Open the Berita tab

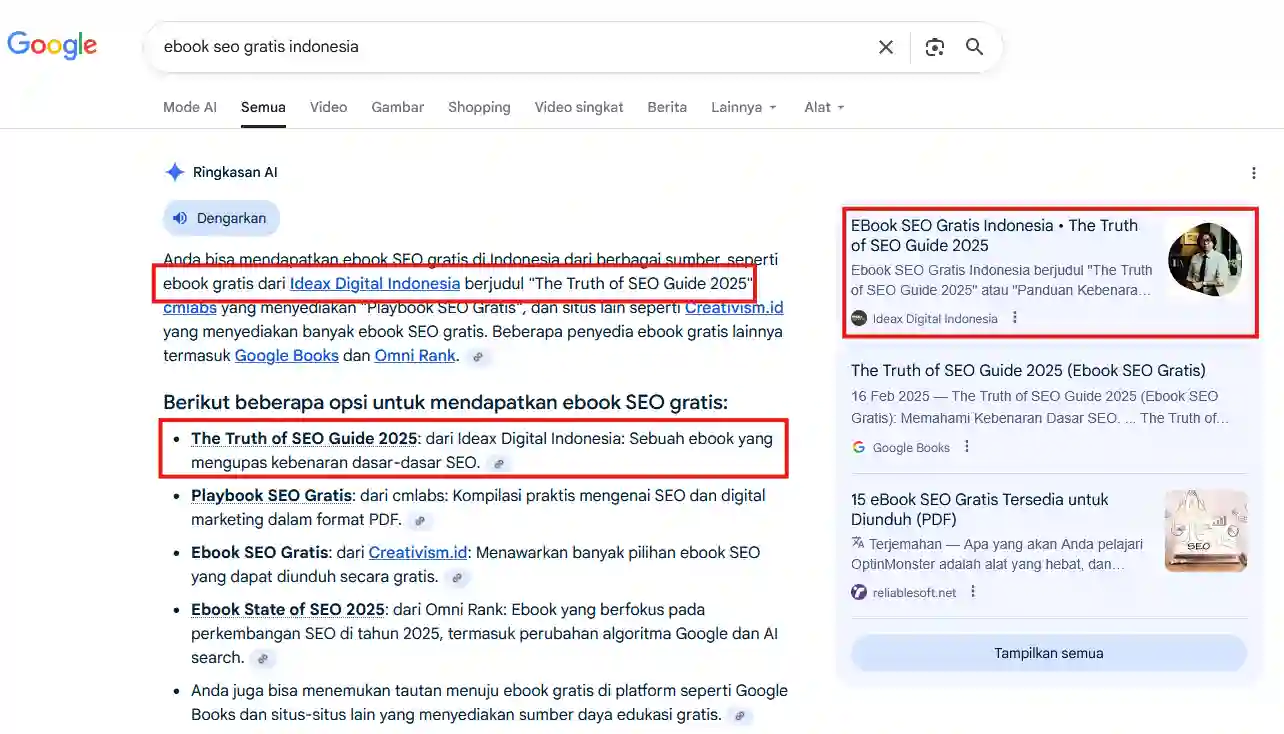(x=667, y=107)
